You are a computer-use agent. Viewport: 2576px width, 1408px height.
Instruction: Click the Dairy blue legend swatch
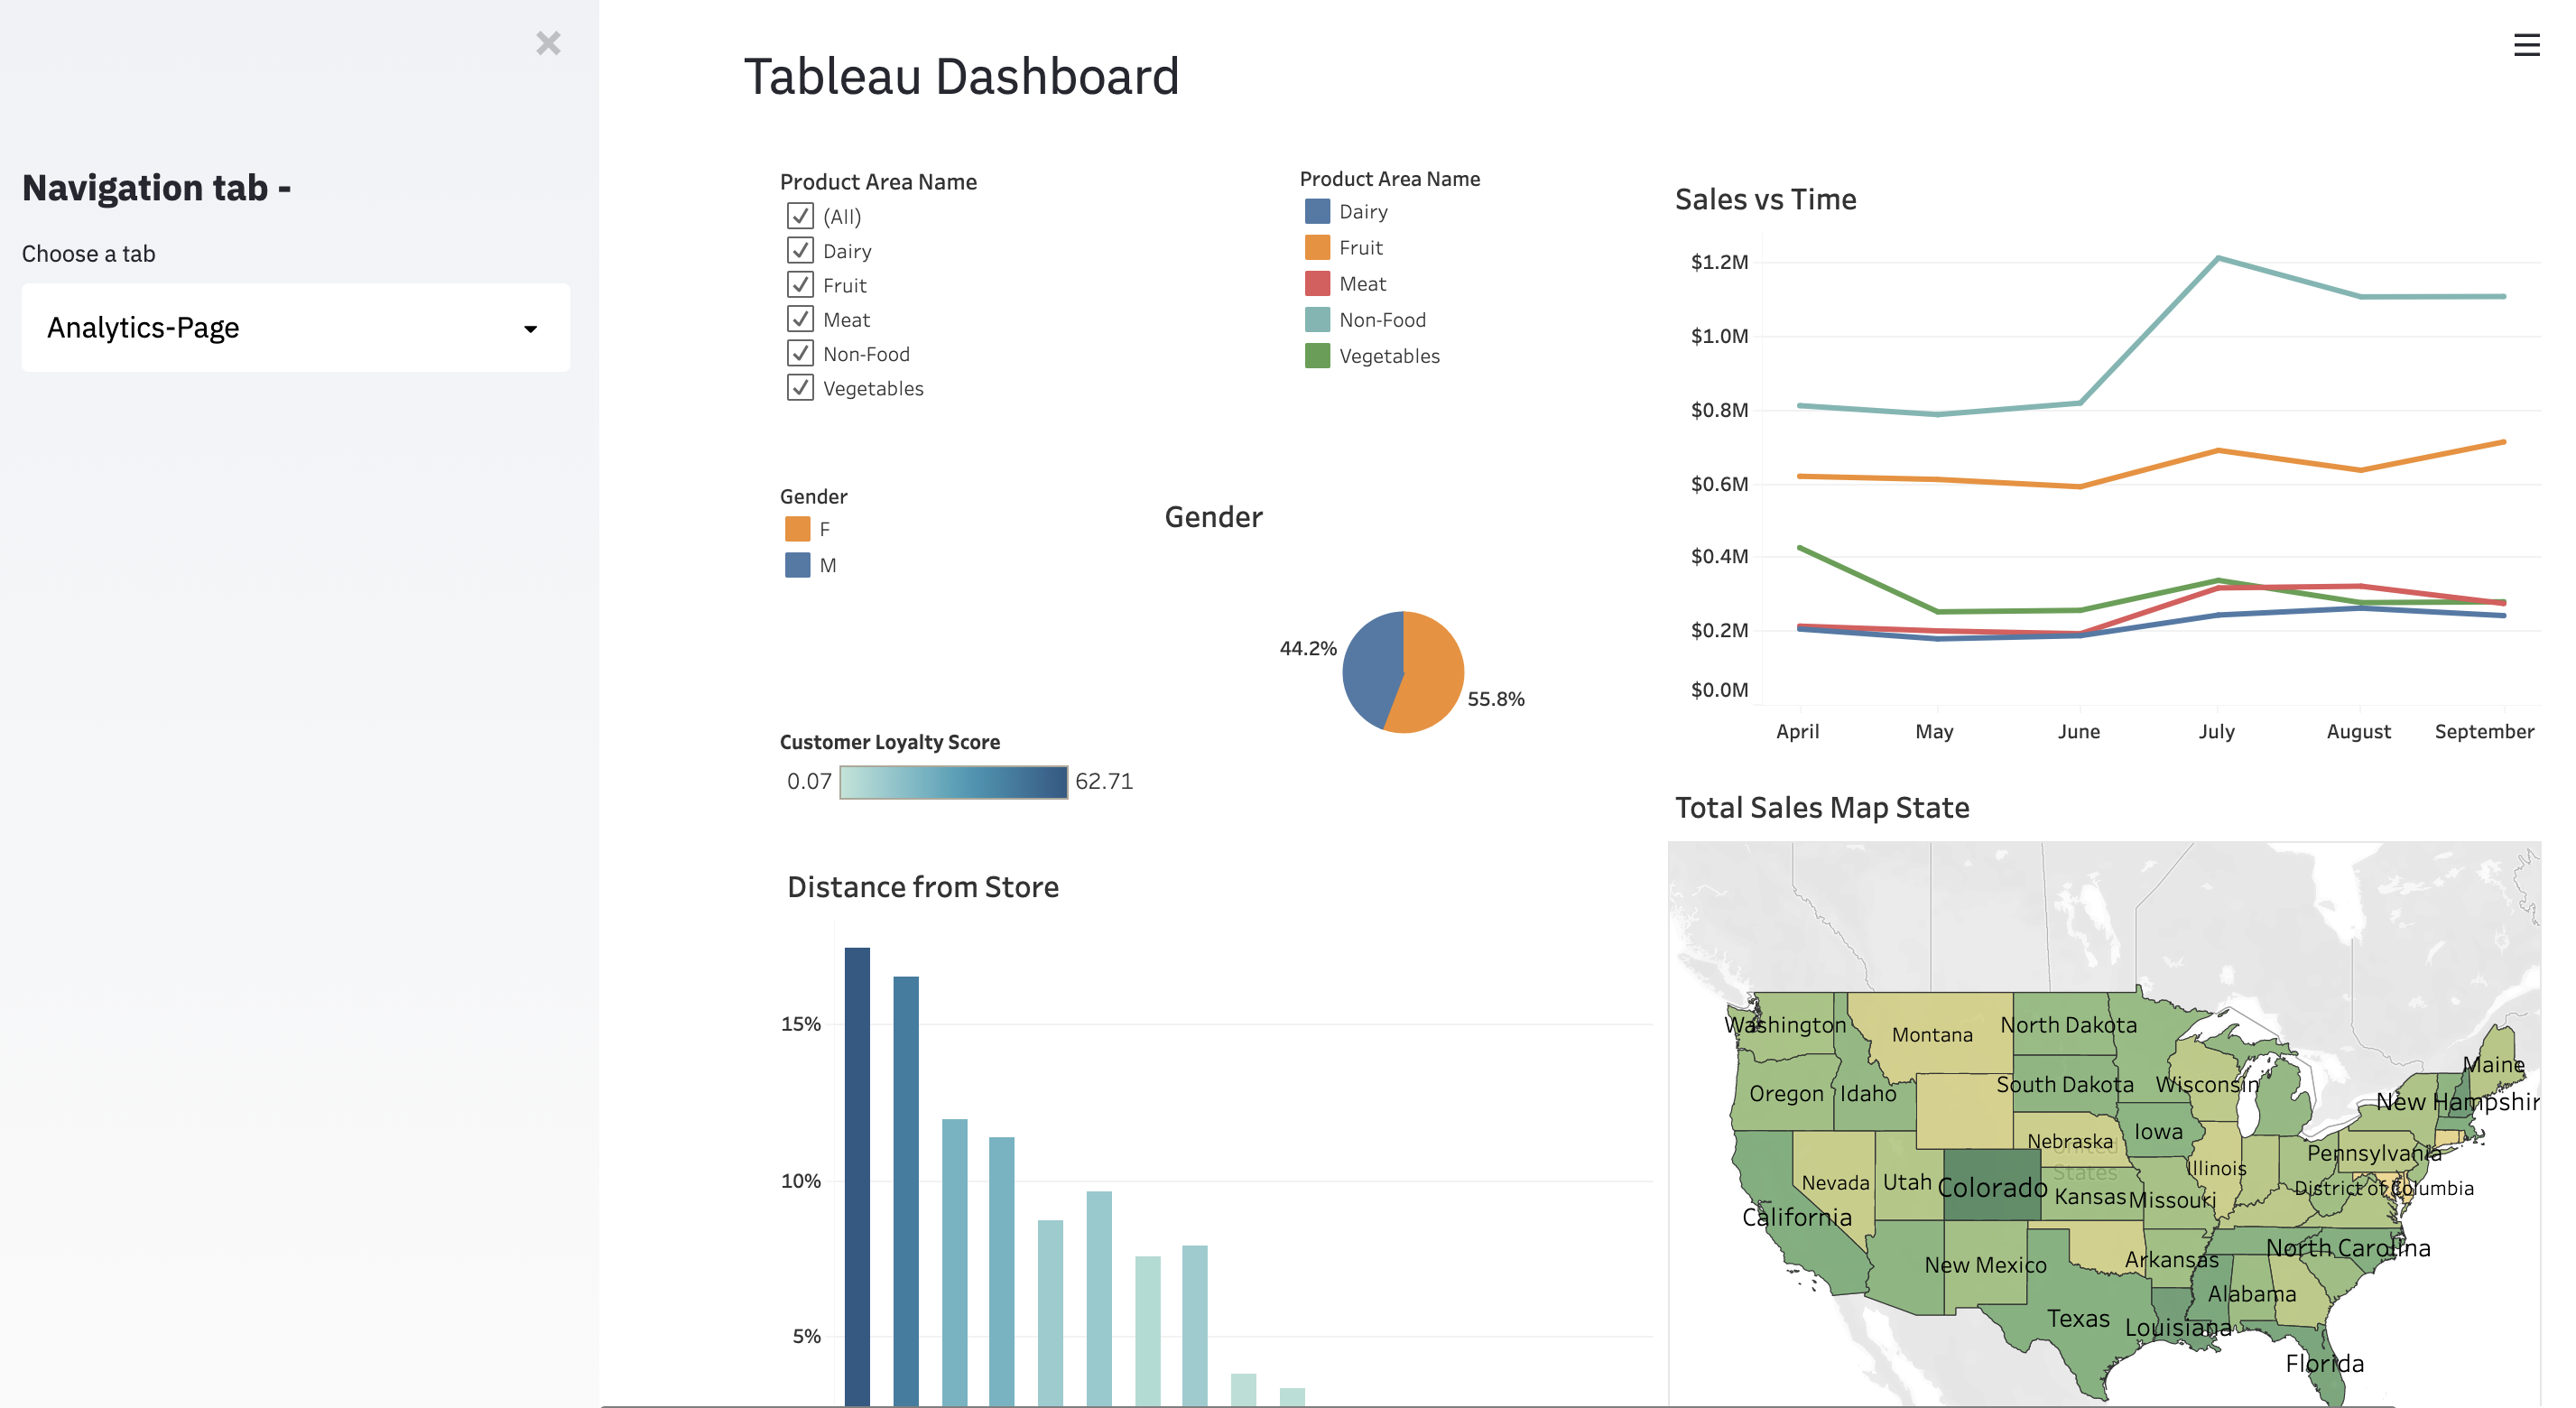(x=1317, y=212)
